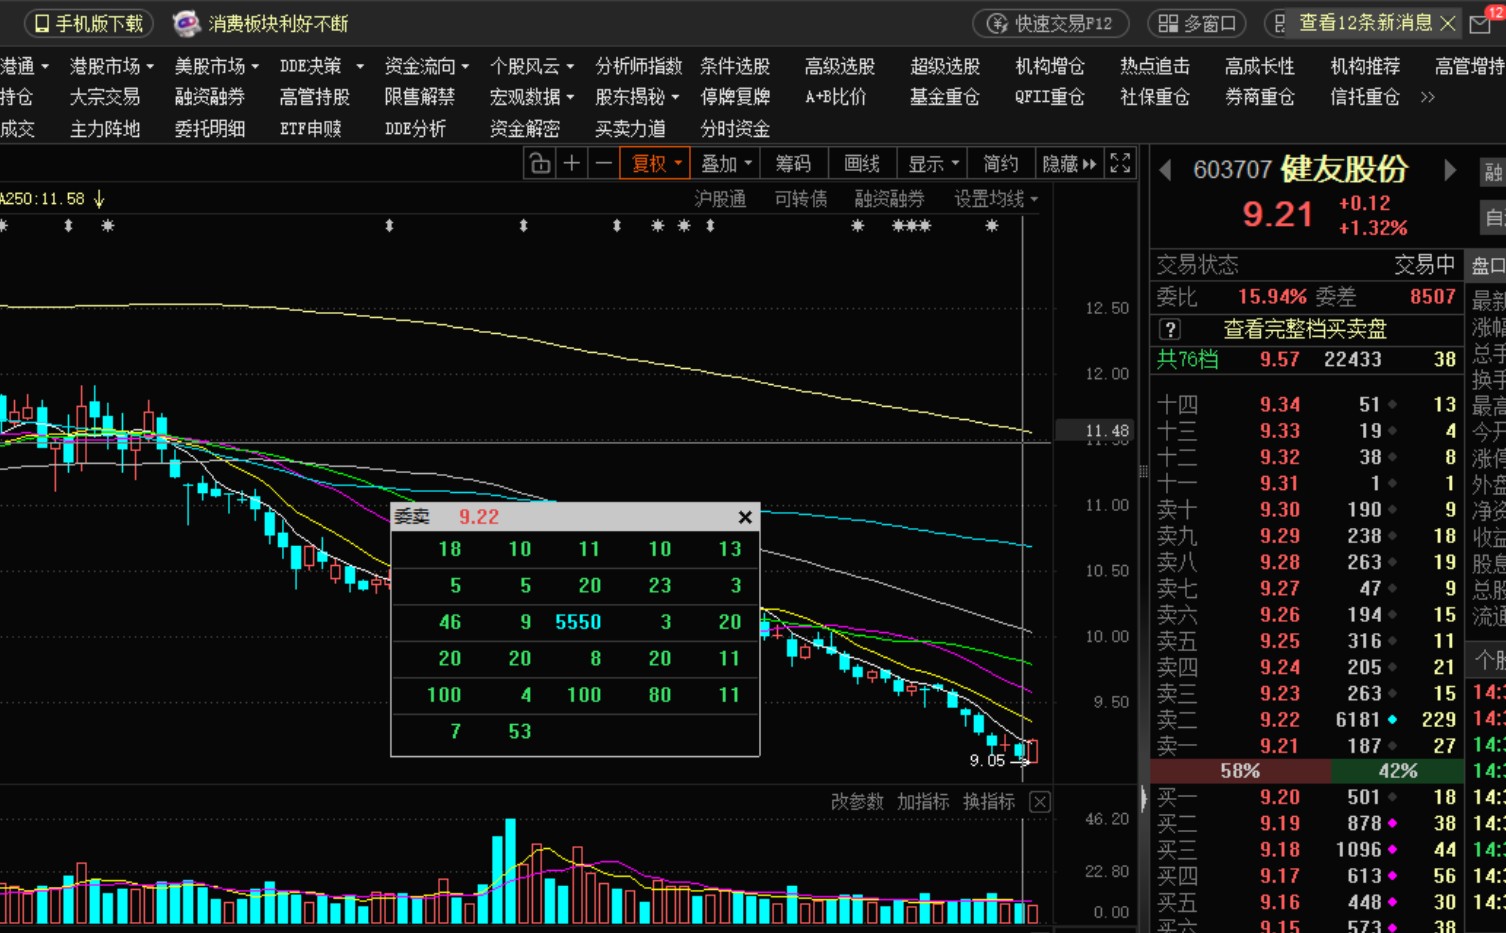Expand more menu items with double chevron
Screen dimensions: 1506x933
pos(1427,97)
